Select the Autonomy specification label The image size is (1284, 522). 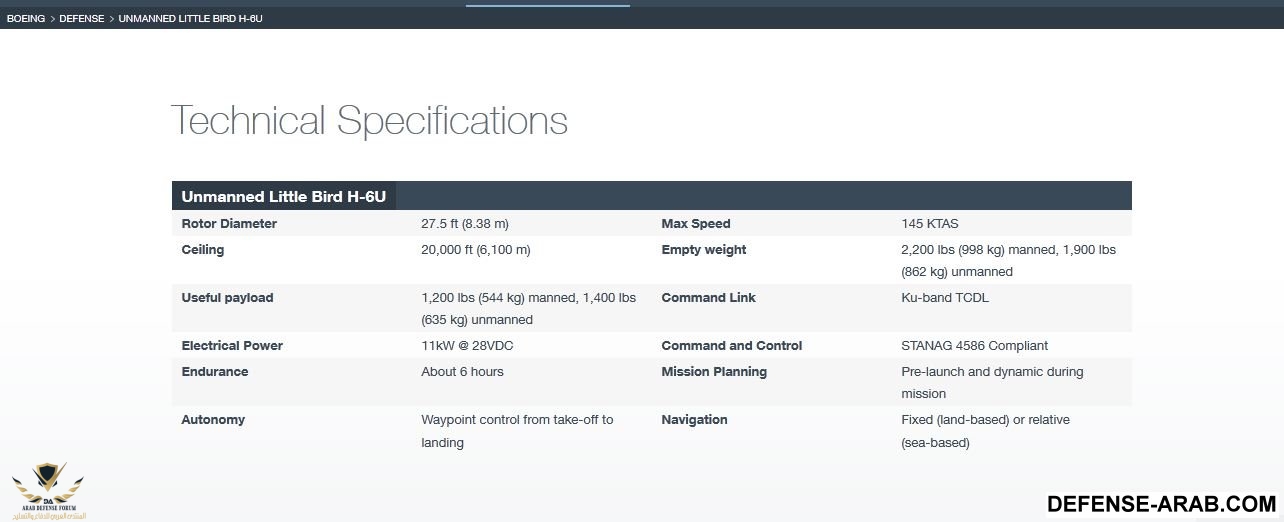[213, 420]
